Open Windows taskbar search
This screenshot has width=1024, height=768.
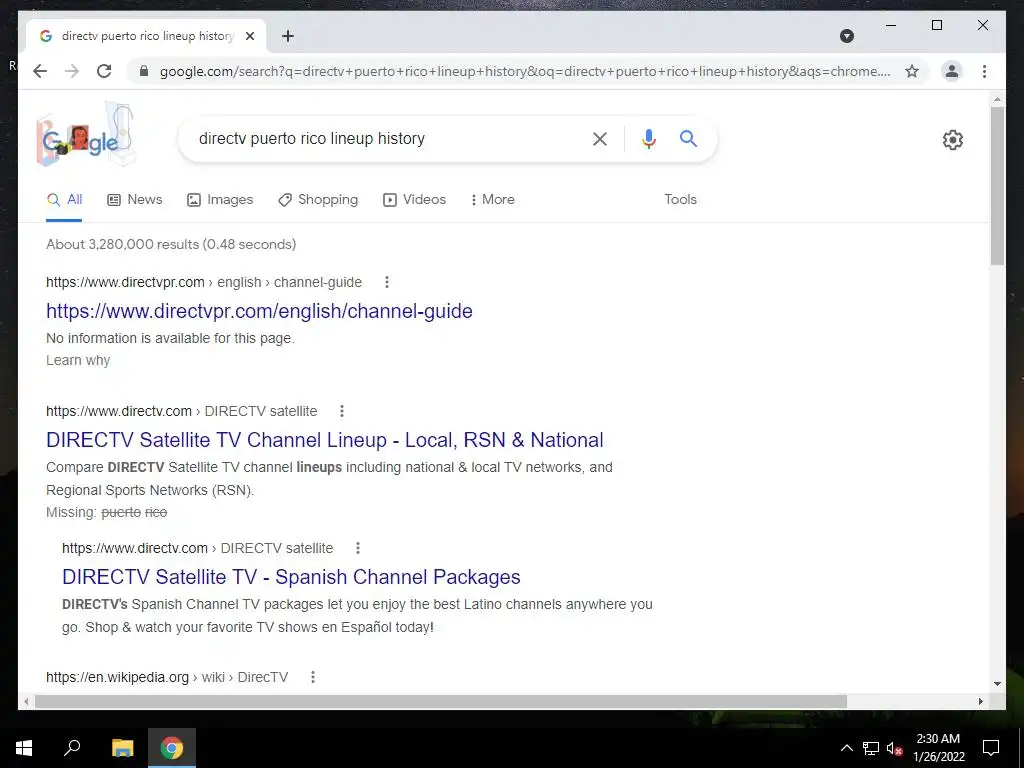pyautogui.click(x=72, y=748)
